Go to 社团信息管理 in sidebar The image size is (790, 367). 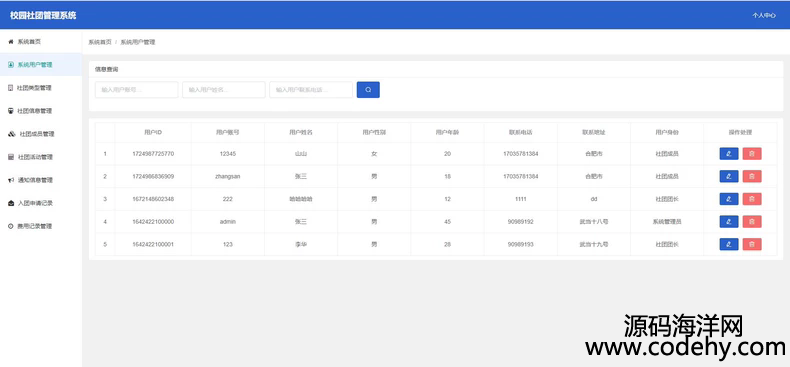[x=41, y=111]
